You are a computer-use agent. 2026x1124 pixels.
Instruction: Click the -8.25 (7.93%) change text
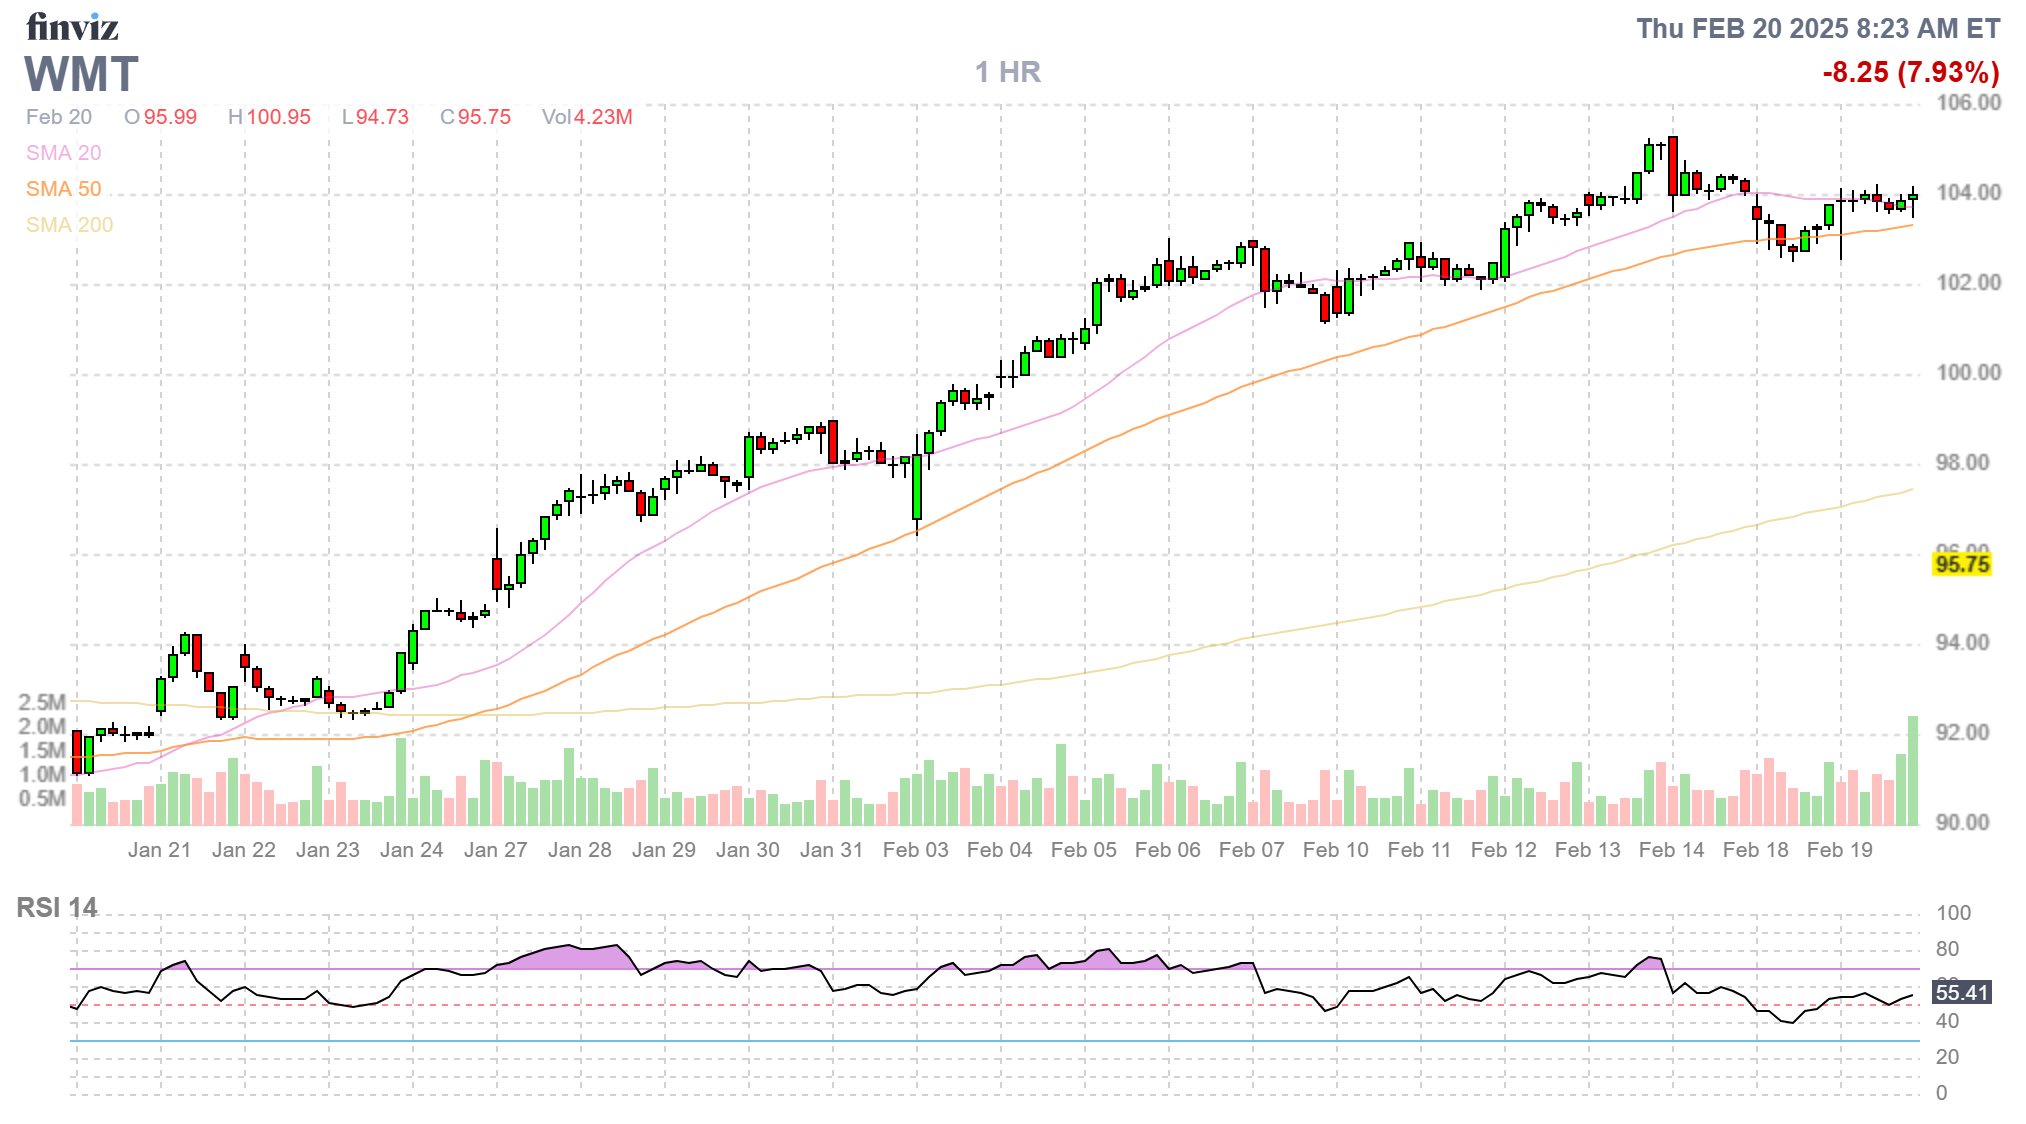[x=1910, y=72]
